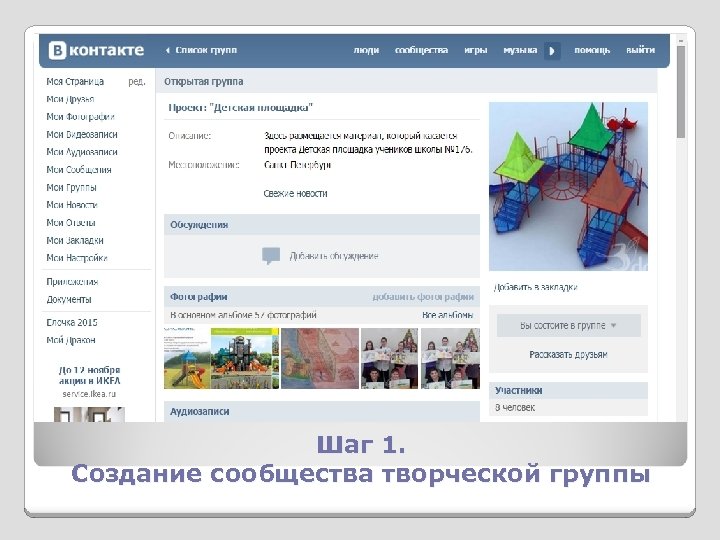The width and height of the screenshot is (720, 540).
Task: Open Елочка 2015 app link
Action: pos(72,322)
